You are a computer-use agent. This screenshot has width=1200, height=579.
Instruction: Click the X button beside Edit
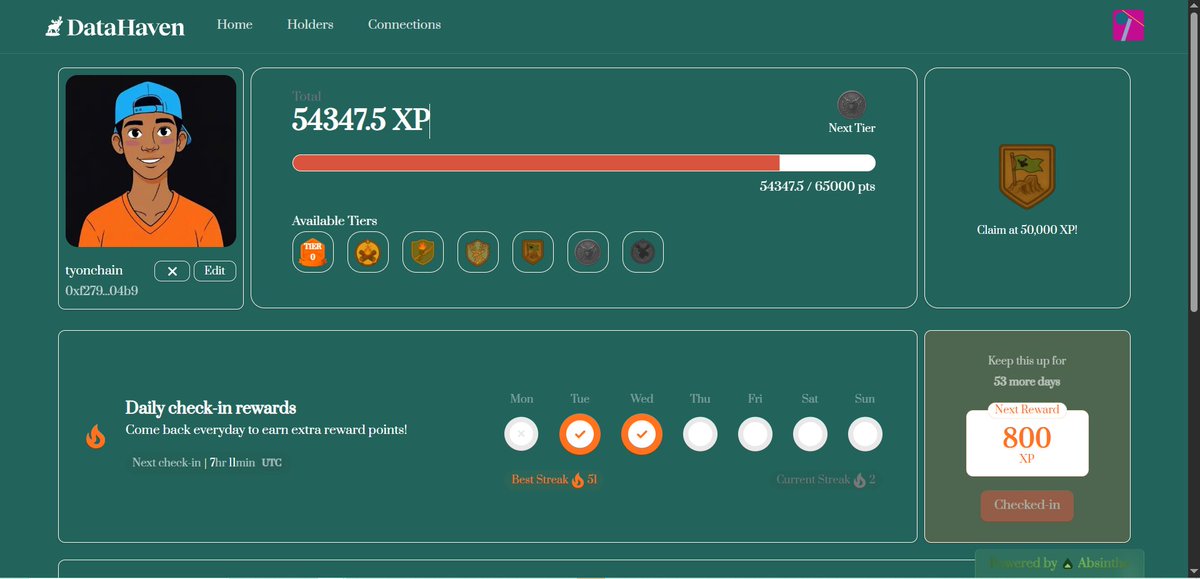tap(172, 271)
